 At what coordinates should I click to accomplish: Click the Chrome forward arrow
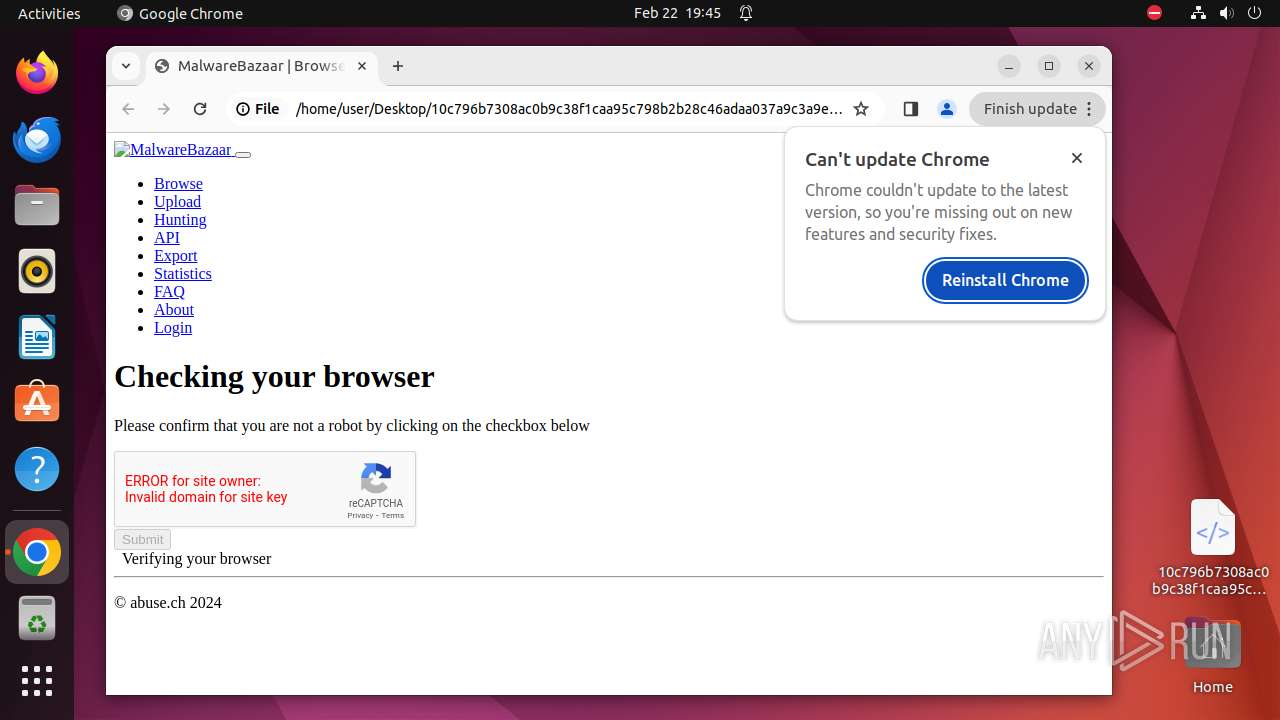164,109
